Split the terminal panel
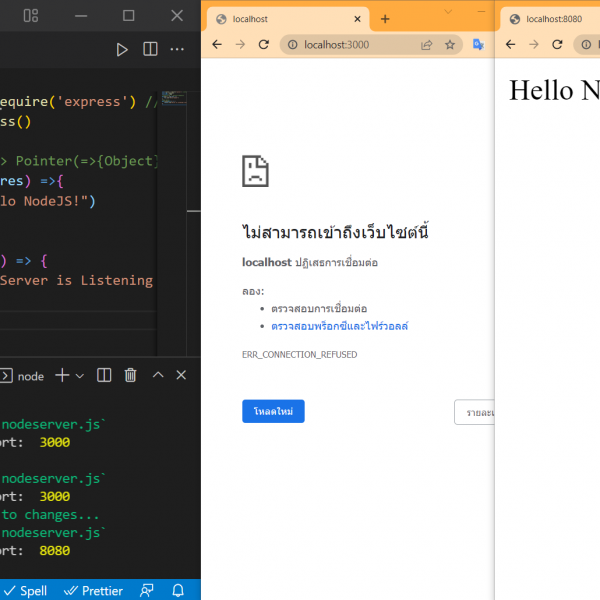 pos(104,375)
